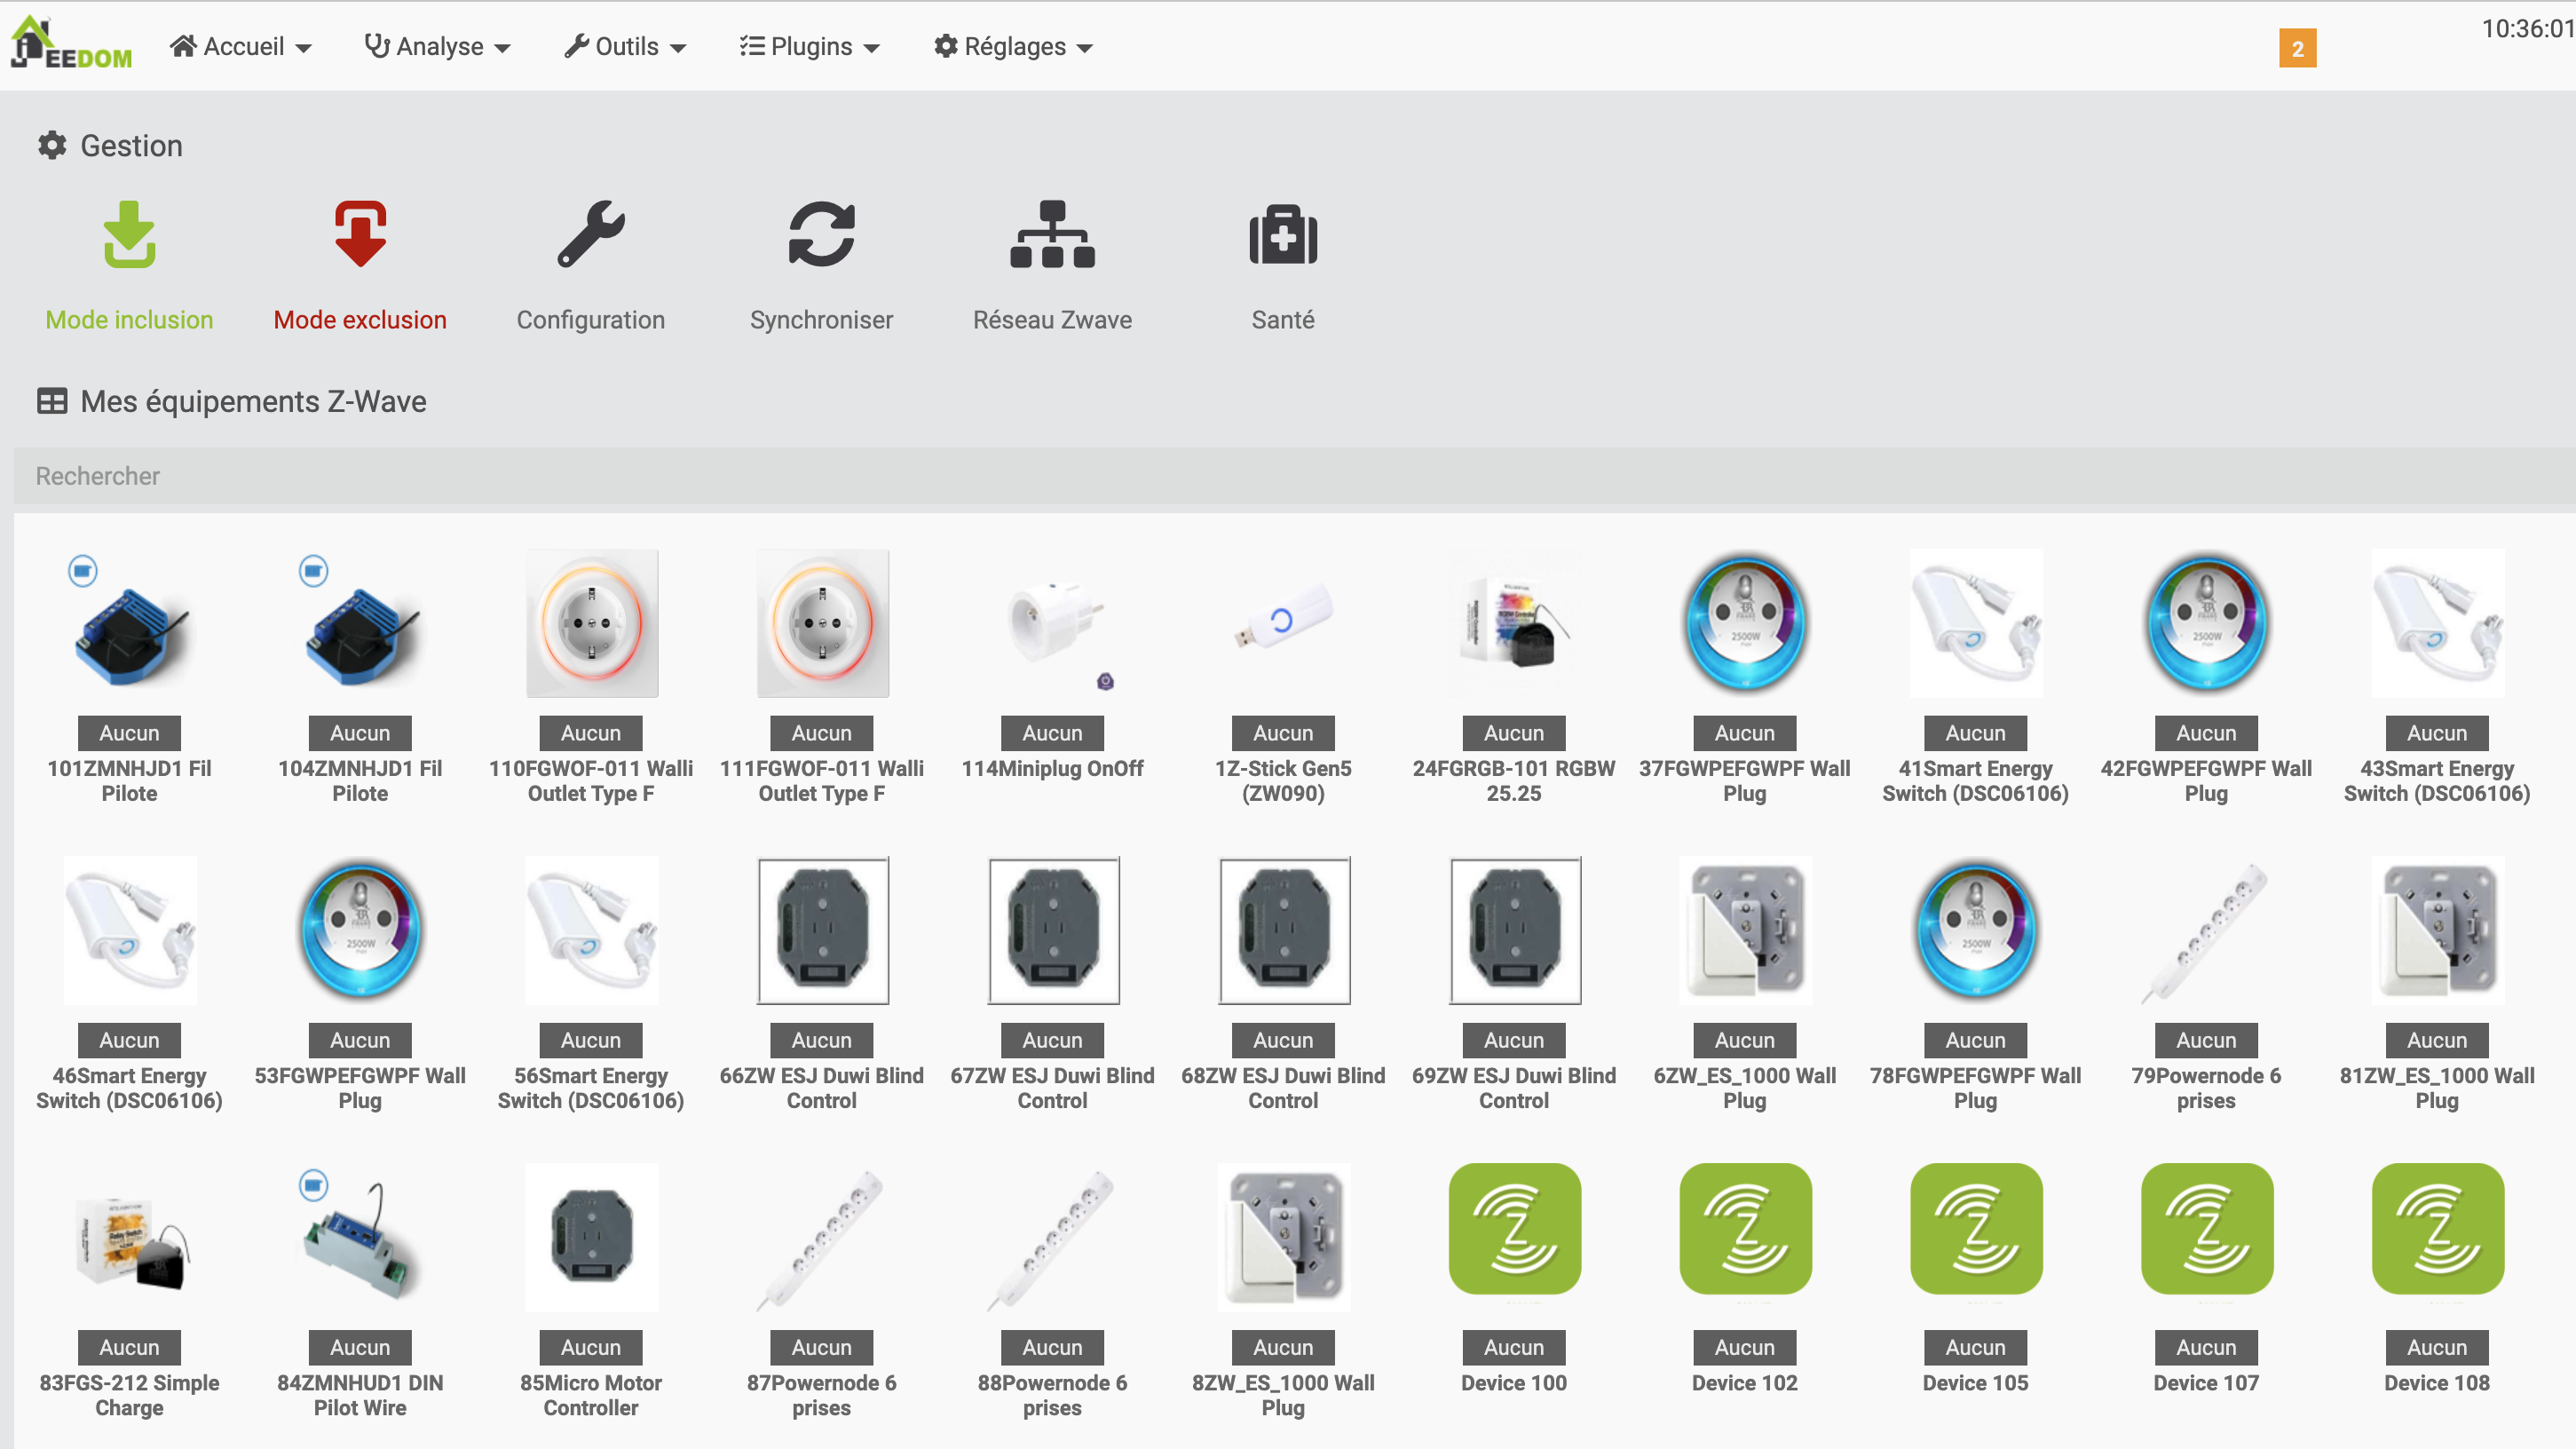Image resolution: width=2576 pixels, height=1449 pixels.
Task: Click the Jeedom logo
Action: tap(71, 43)
